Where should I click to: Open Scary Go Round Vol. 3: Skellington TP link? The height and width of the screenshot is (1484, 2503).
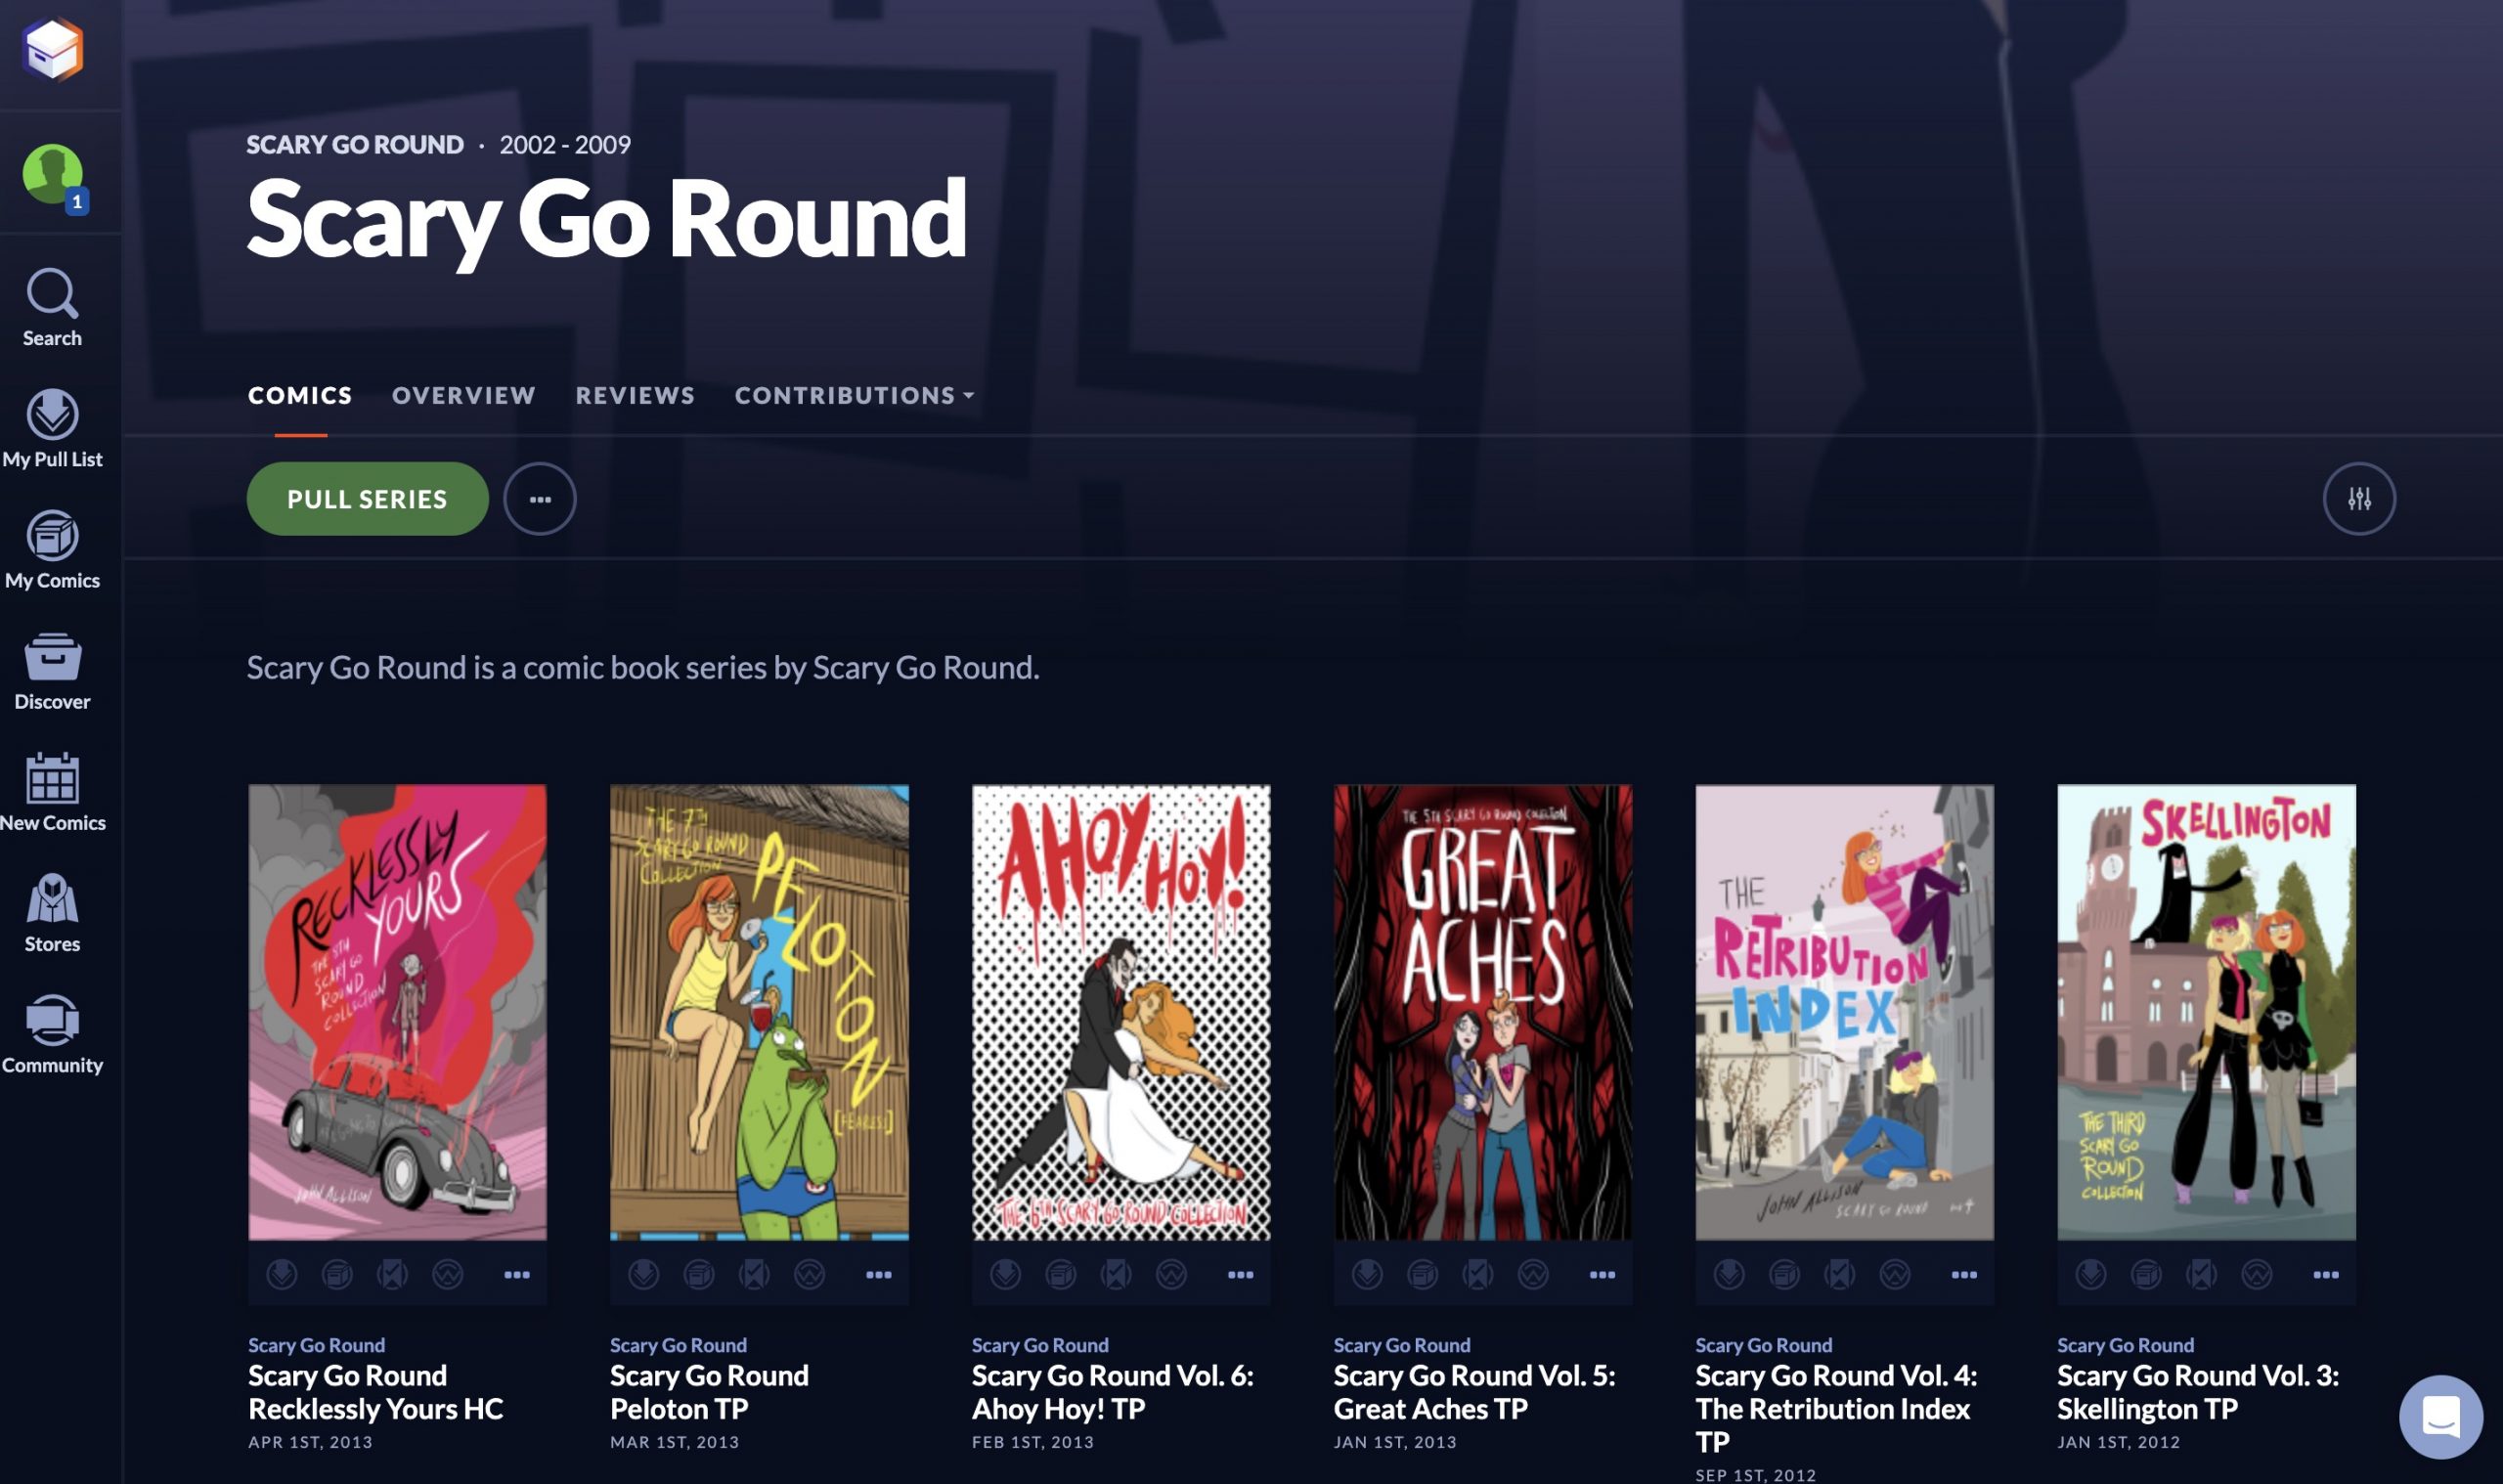click(x=2197, y=1391)
